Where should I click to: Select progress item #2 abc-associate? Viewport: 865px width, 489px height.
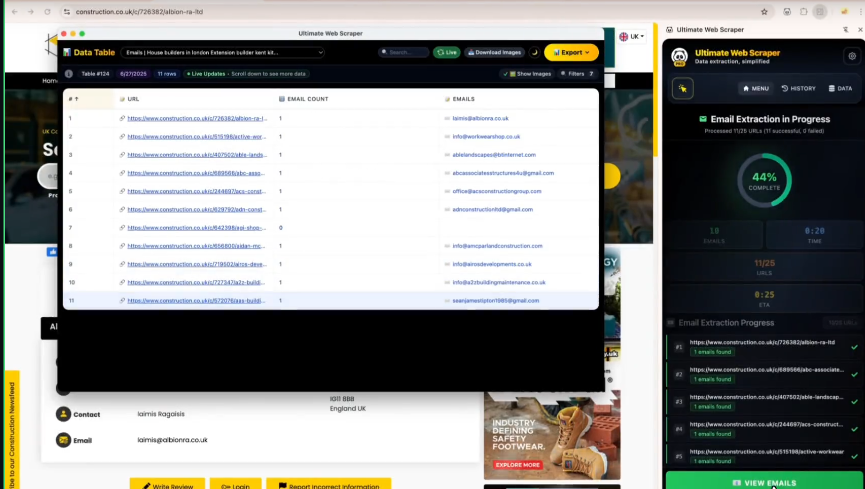point(763,374)
